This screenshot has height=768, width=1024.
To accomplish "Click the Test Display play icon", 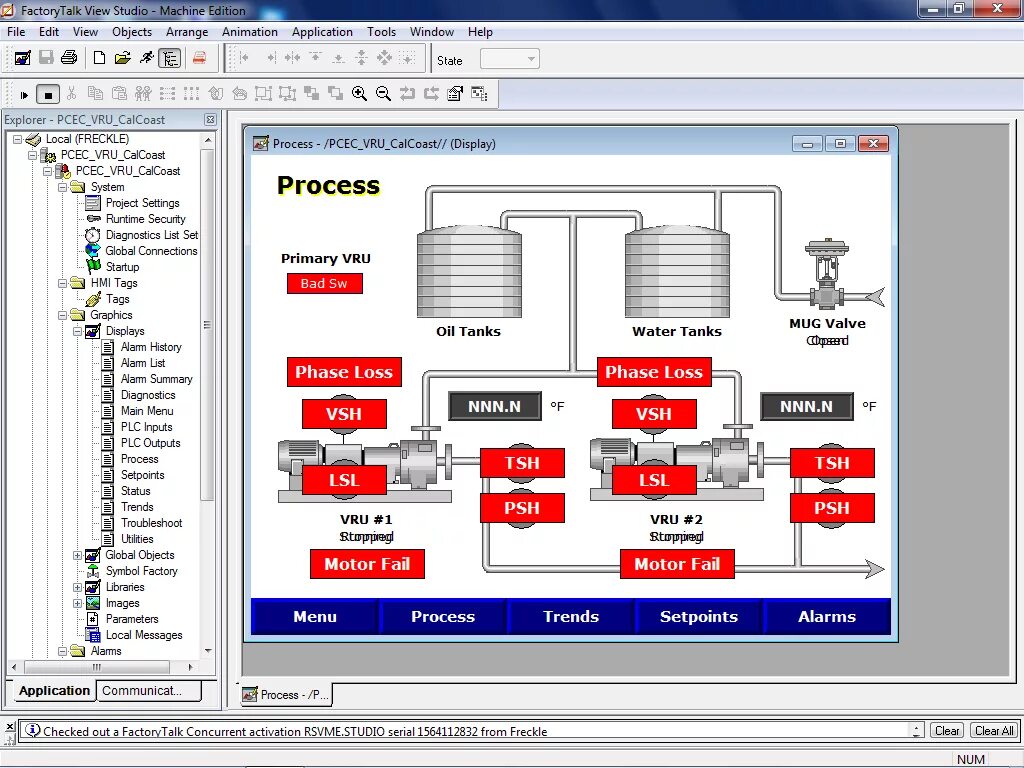I will coord(24,95).
